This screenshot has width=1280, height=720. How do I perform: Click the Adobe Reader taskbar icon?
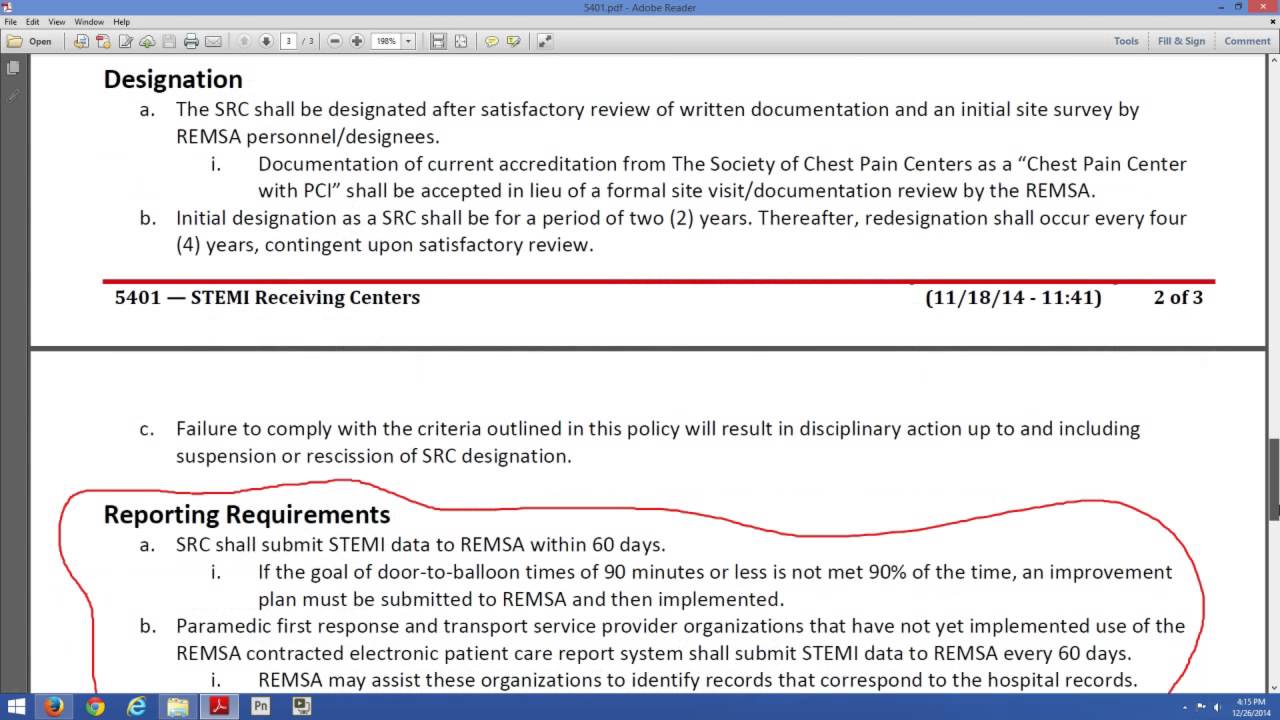tap(219, 707)
